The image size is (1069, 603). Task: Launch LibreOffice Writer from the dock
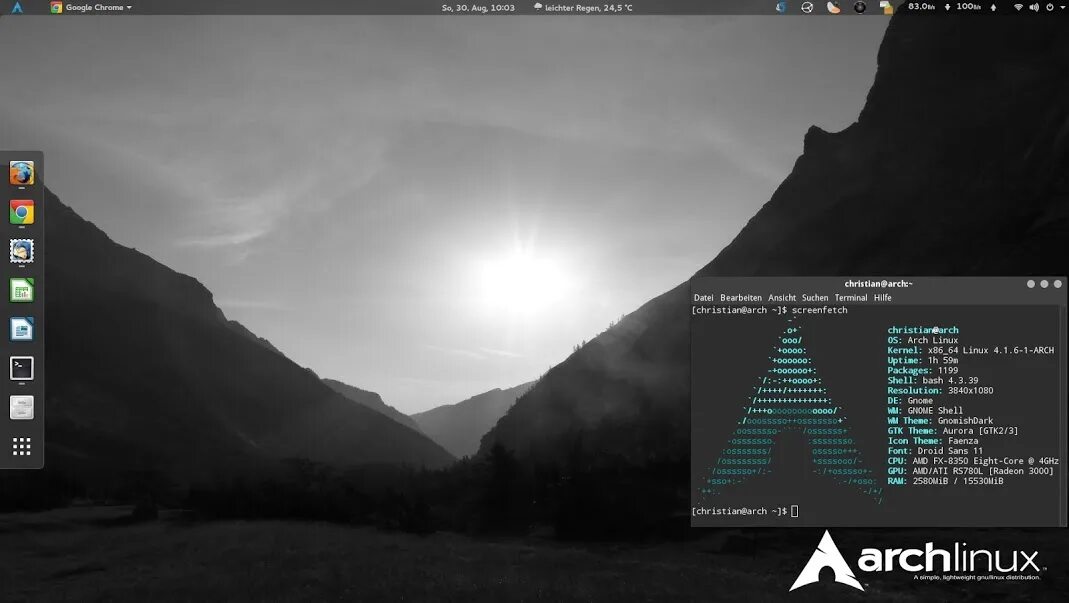tap(22, 329)
